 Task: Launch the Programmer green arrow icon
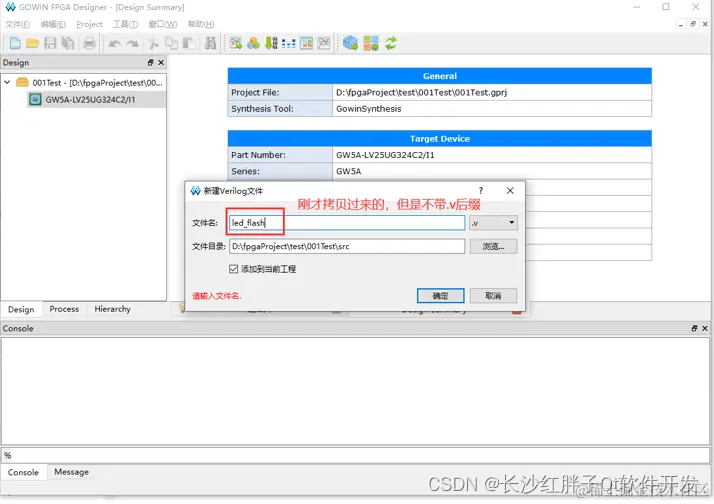tap(271, 43)
